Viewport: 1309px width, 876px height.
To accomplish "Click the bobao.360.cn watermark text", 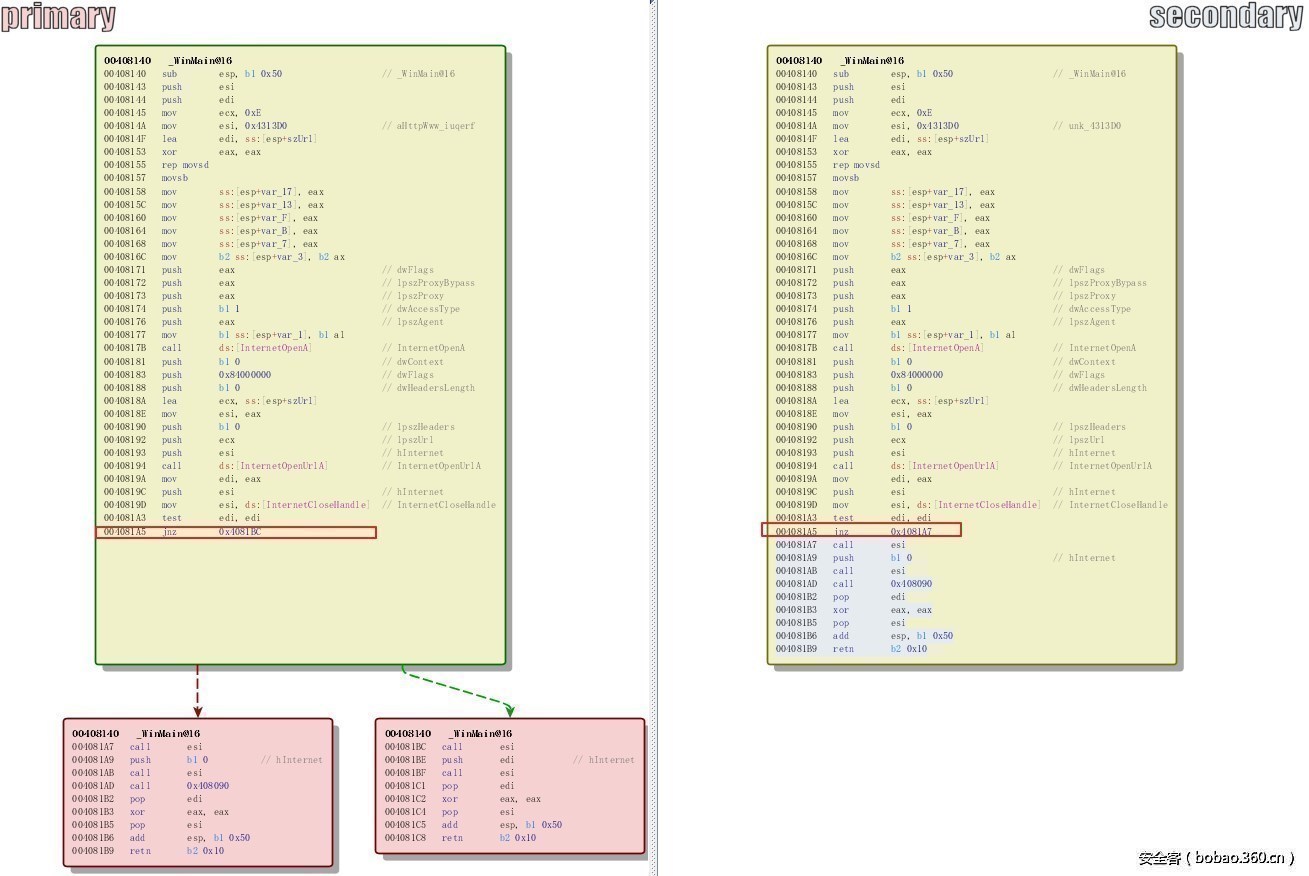I will point(1215,858).
